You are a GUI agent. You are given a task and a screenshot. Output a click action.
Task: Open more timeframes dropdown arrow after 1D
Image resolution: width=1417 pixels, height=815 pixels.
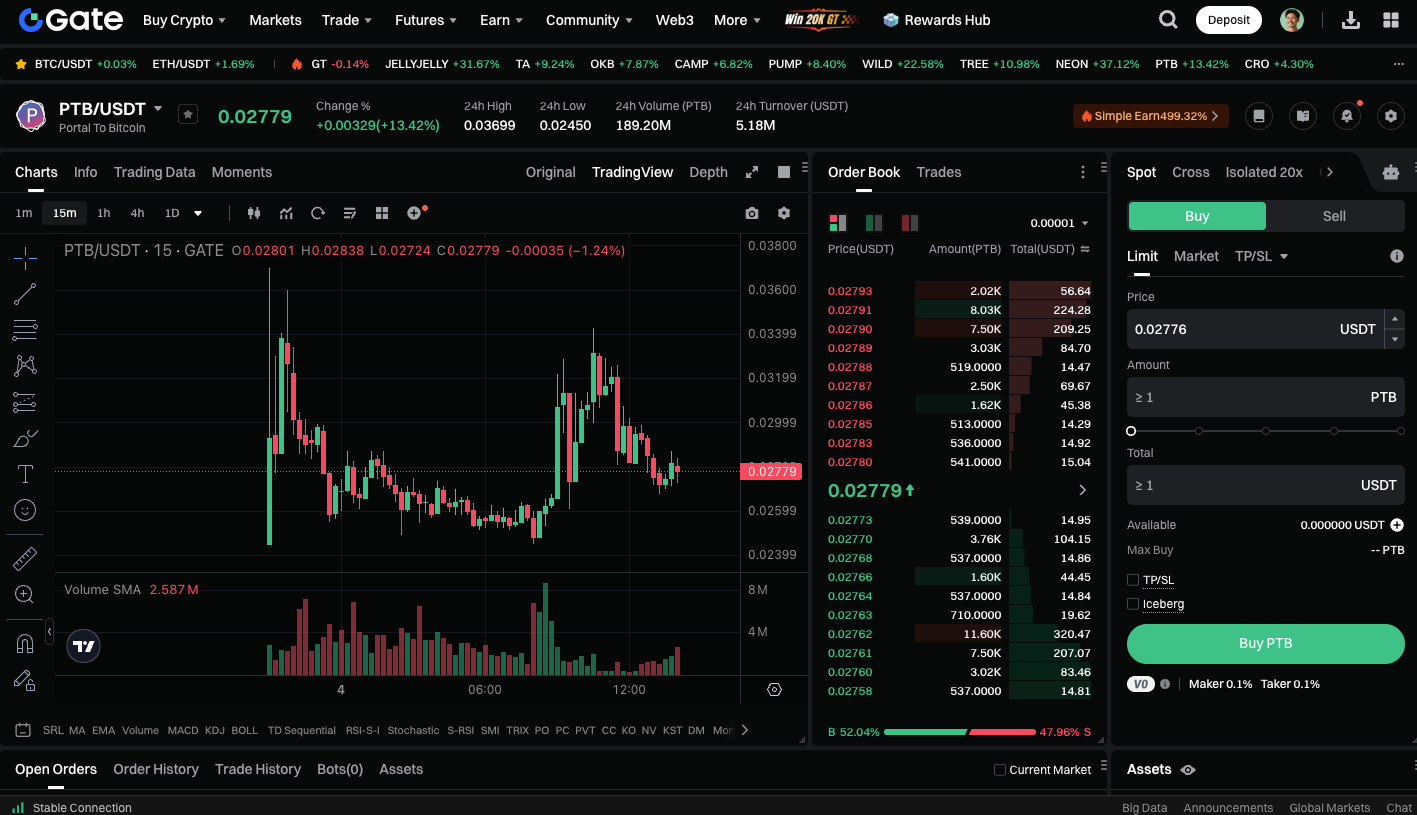point(198,213)
